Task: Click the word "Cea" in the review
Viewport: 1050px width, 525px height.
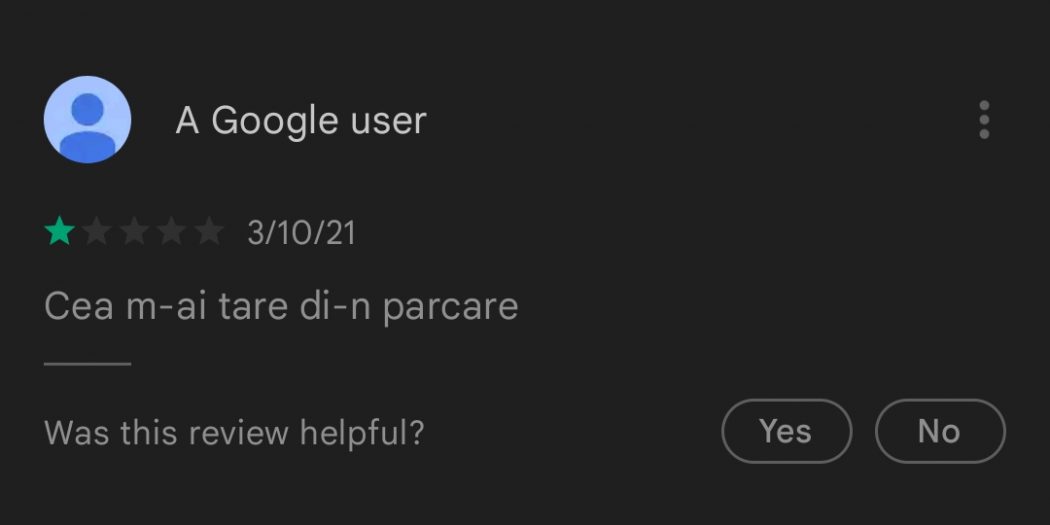Action: click(79, 306)
